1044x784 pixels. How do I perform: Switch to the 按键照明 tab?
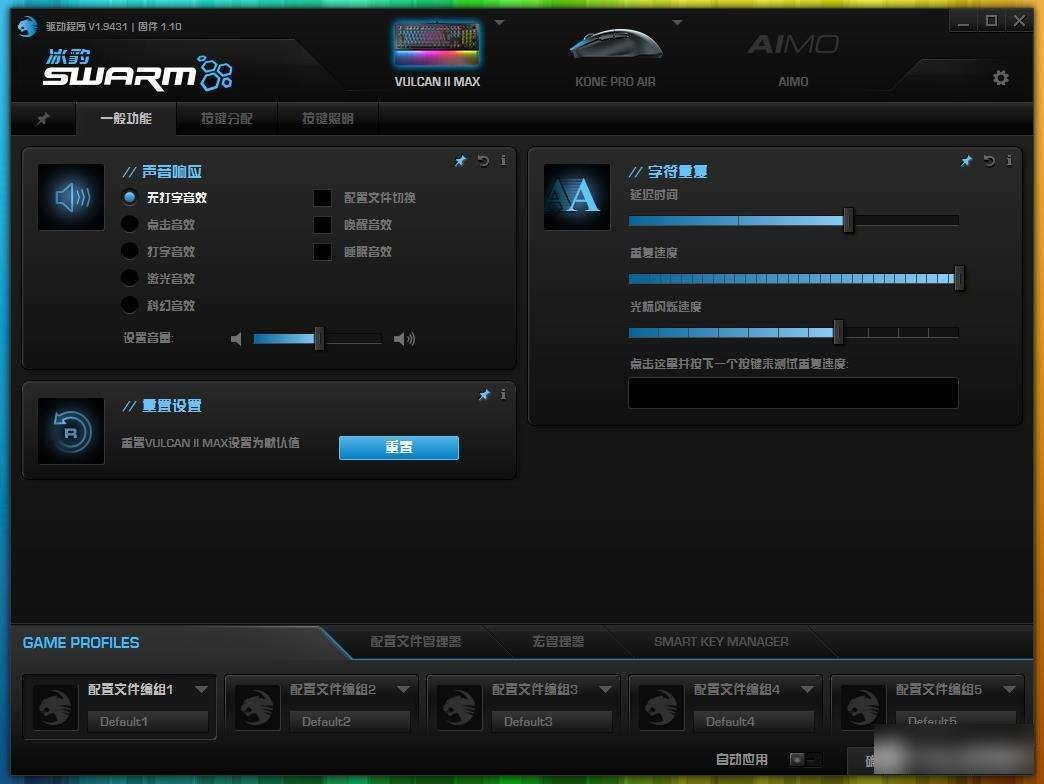tap(328, 118)
